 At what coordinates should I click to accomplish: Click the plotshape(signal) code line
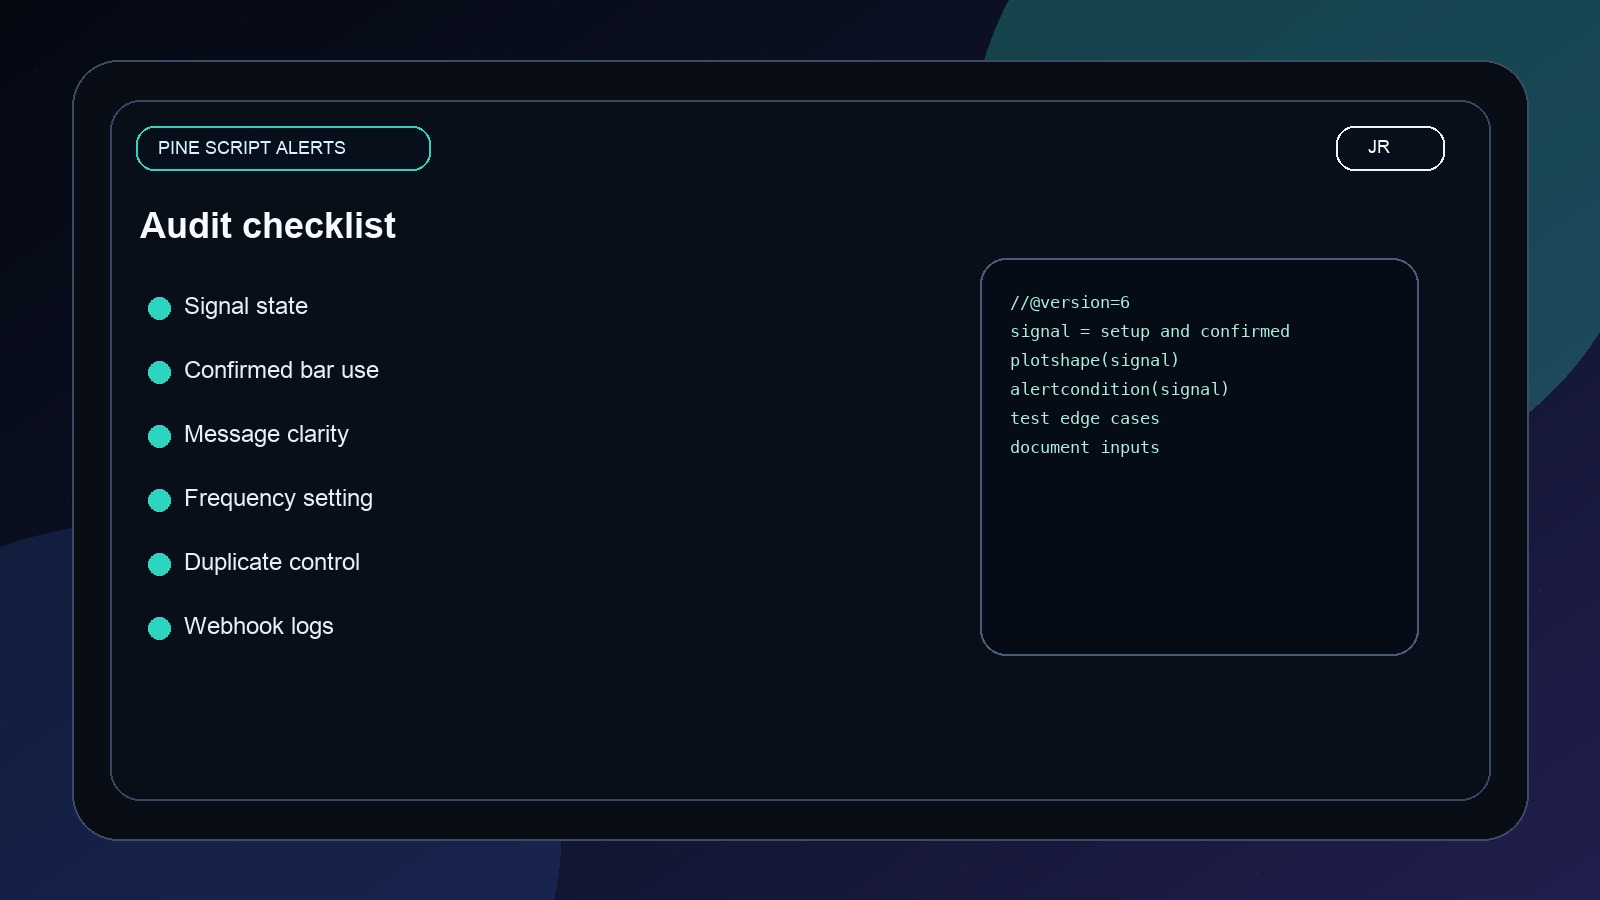pos(1095,360)
